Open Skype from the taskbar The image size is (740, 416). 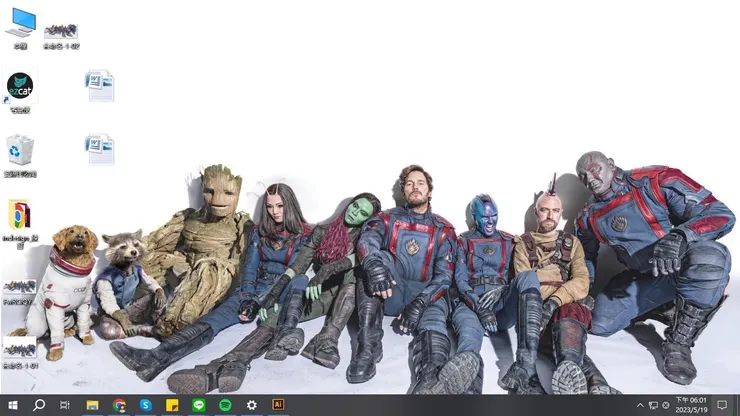(x=146, y=405)
